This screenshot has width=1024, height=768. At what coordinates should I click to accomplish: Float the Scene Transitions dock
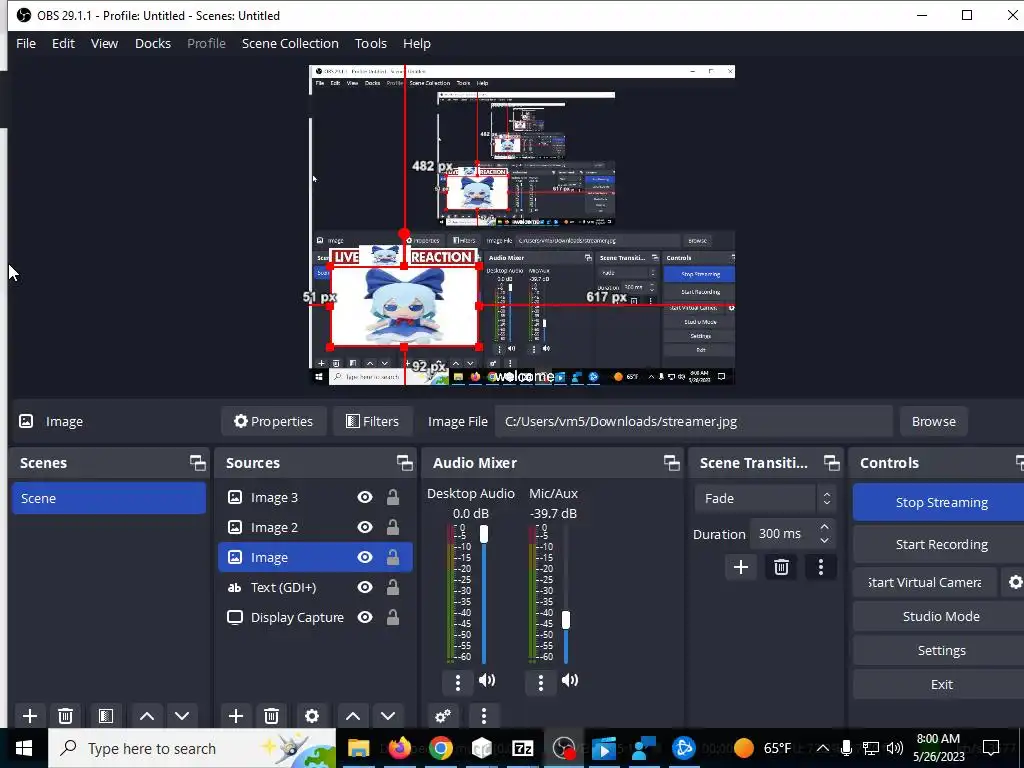click(x=832, y=463)
